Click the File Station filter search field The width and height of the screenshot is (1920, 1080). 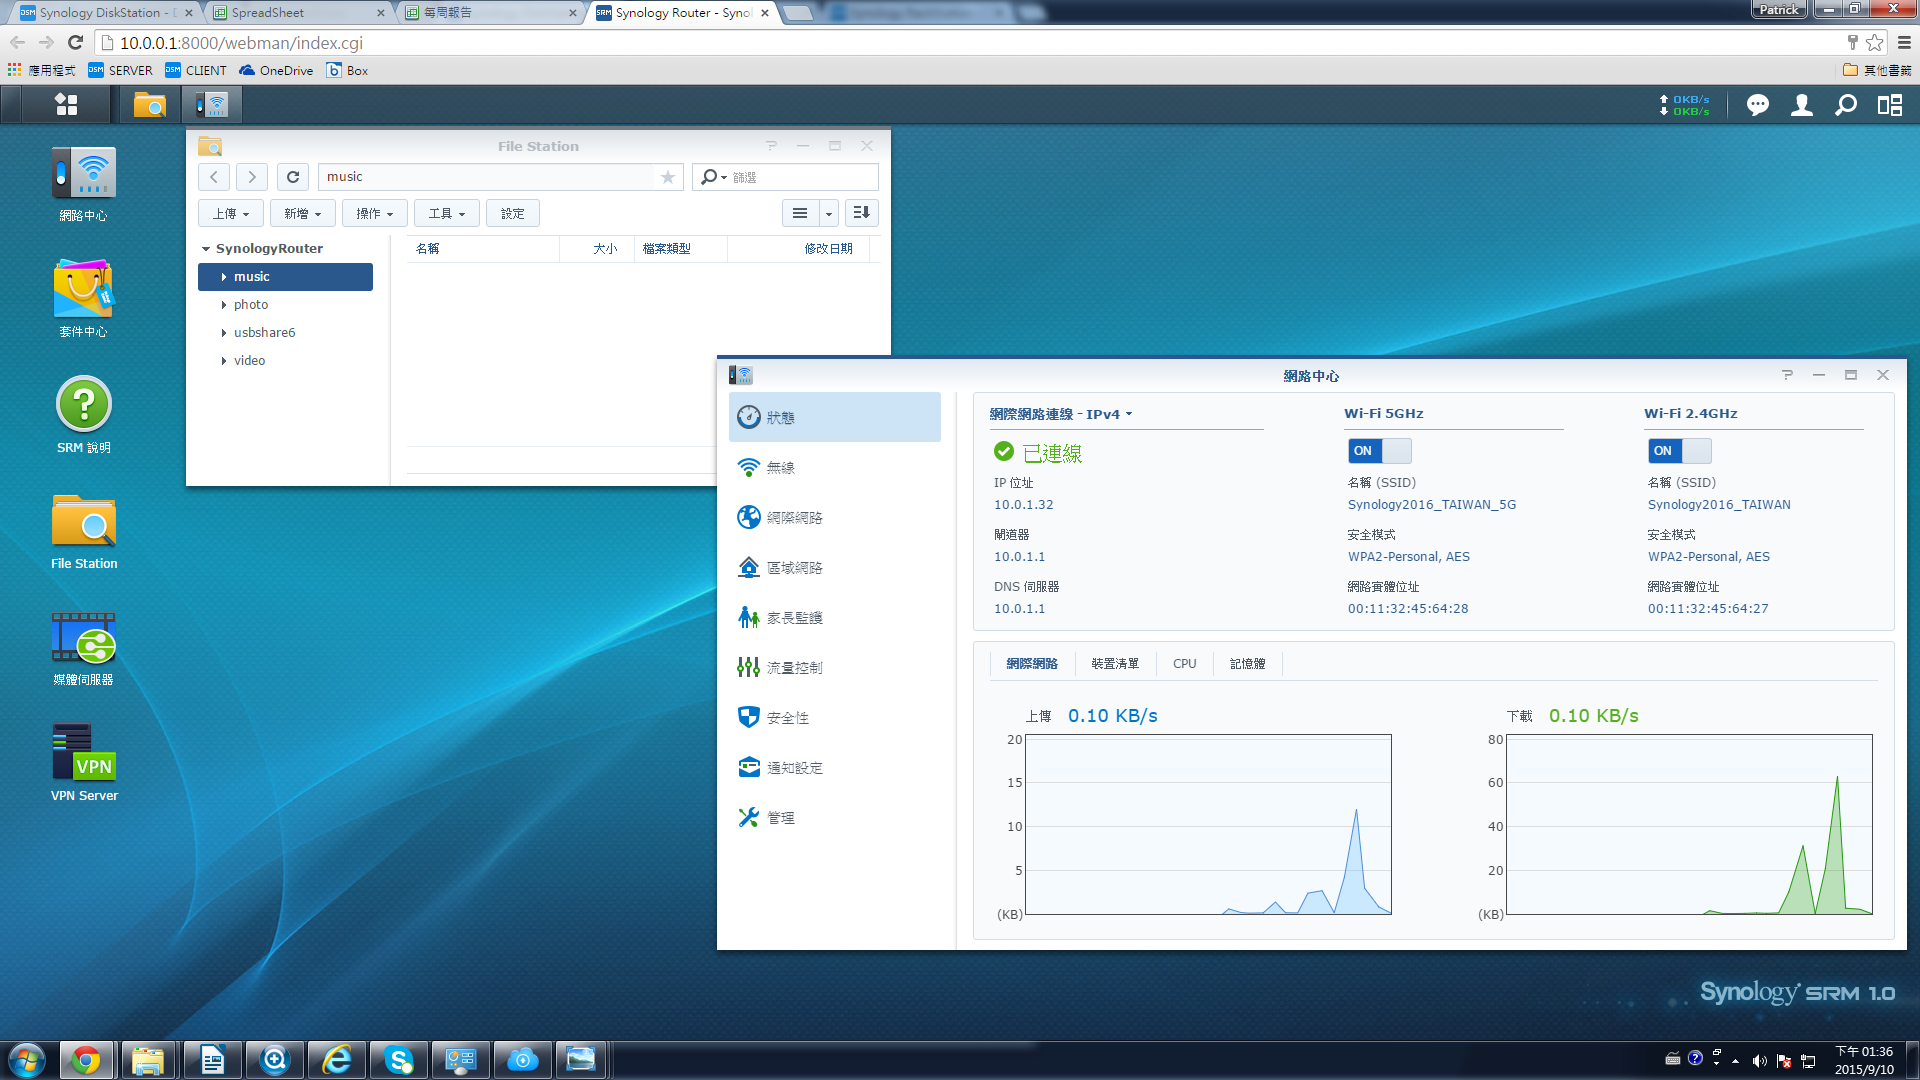coord(785,177)
